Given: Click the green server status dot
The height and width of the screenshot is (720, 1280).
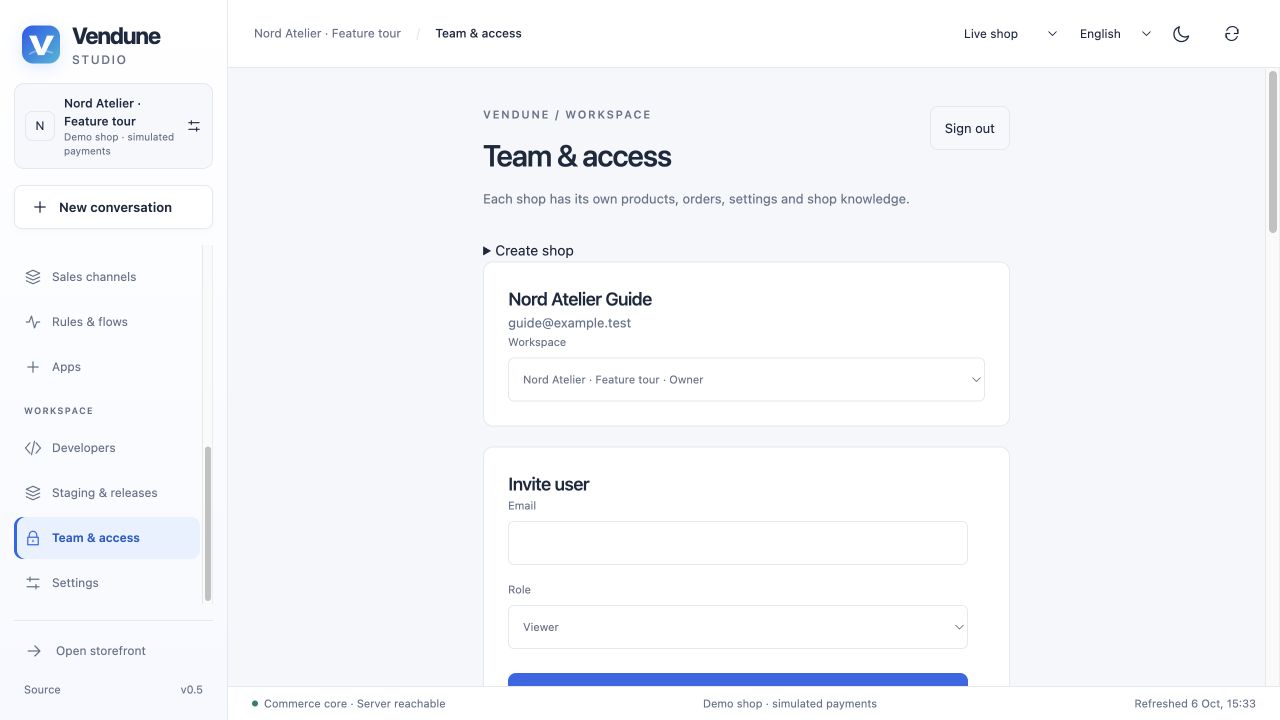Looking at the screenshot, I should 255,704.
